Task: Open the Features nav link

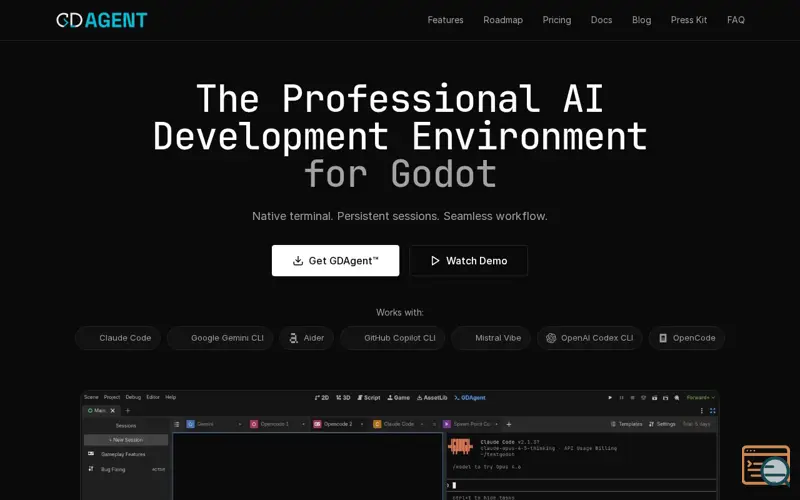Action: (445, 20)
